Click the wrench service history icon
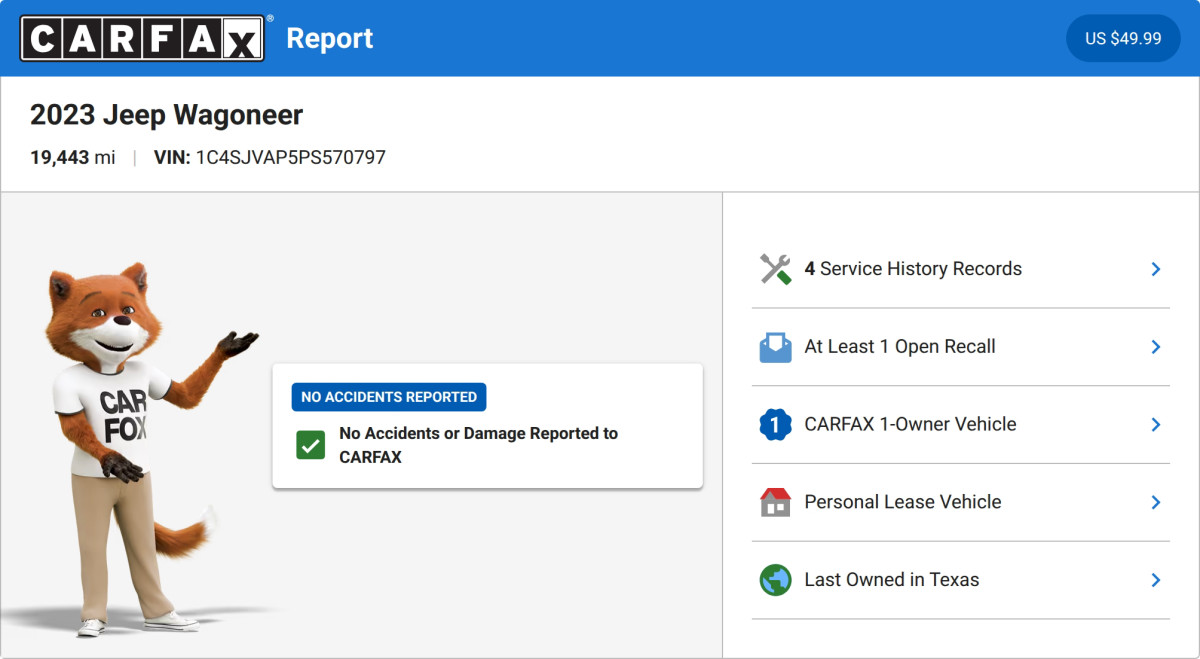 point(775,269)
